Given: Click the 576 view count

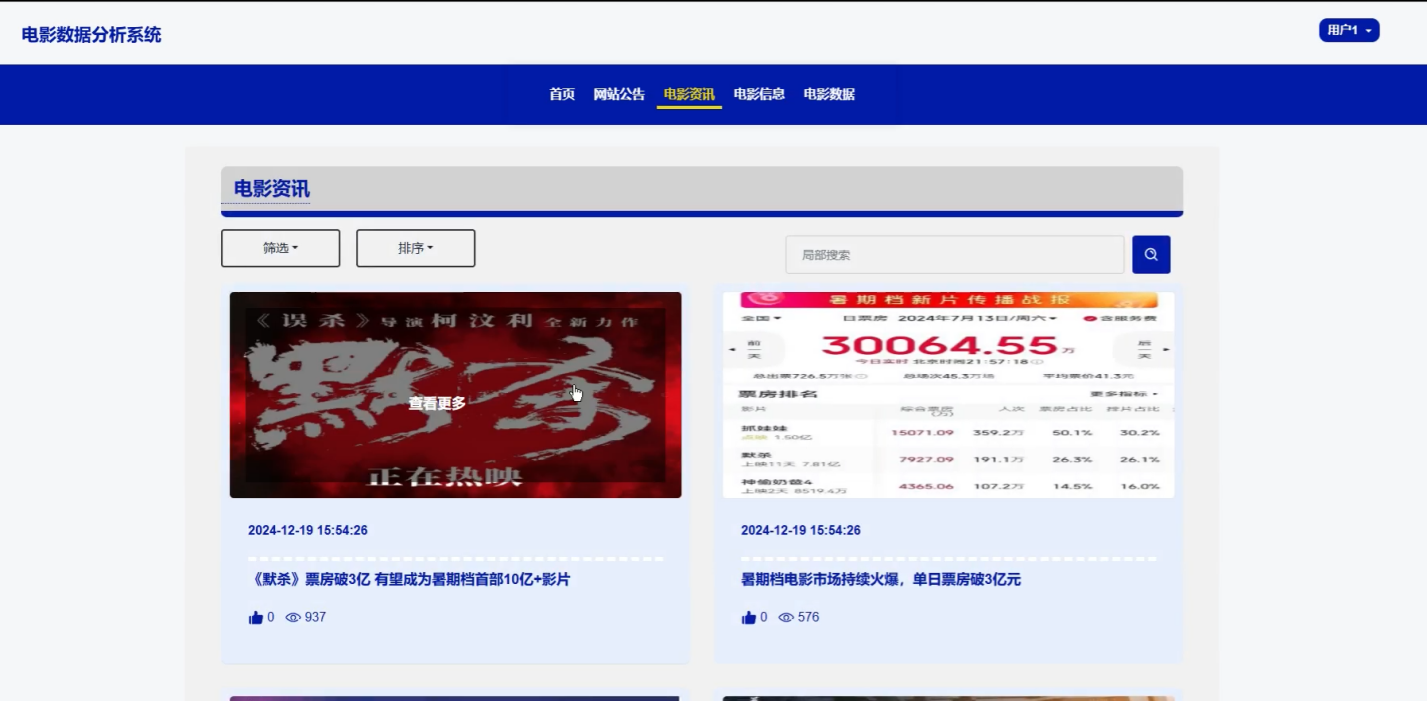Looking at the screenshot, I should 808,618.
